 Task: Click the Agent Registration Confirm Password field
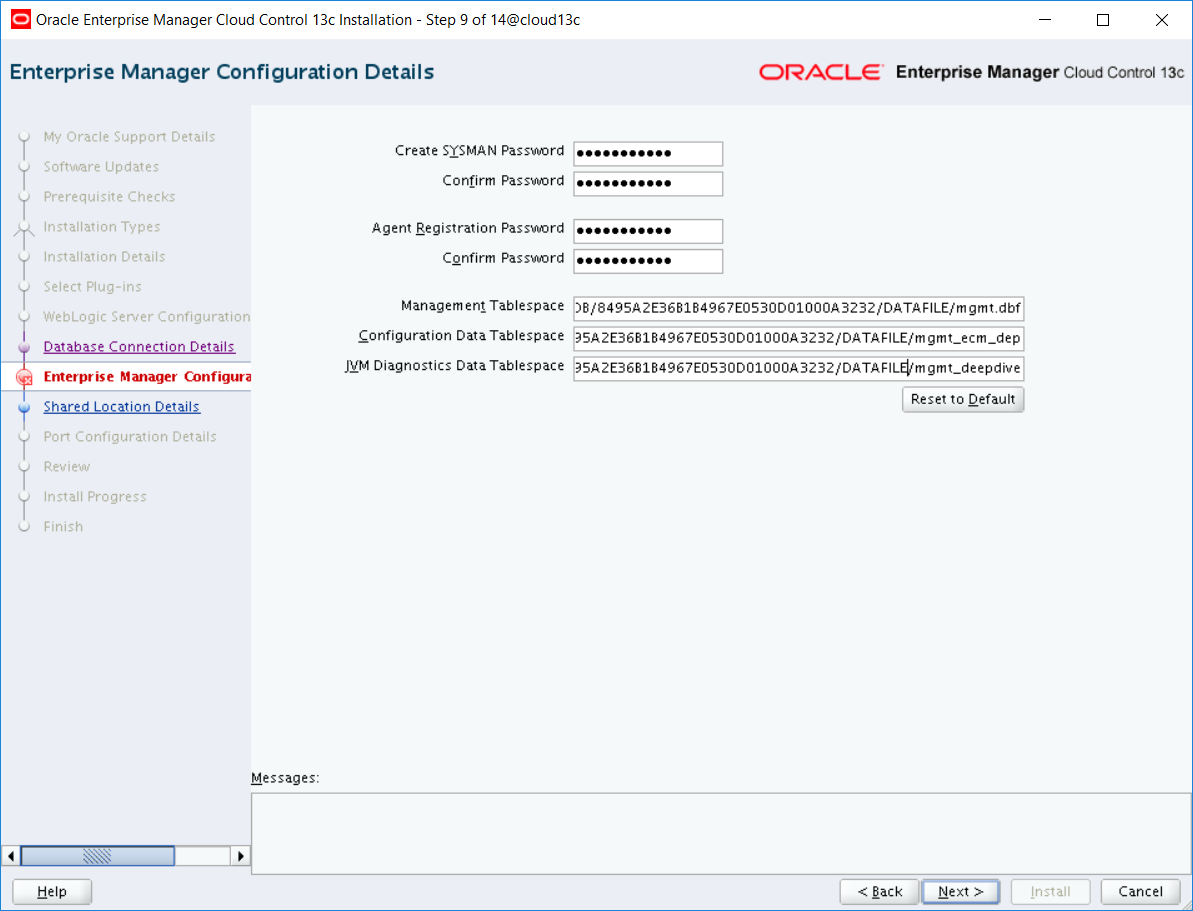[x=647, y=261]
